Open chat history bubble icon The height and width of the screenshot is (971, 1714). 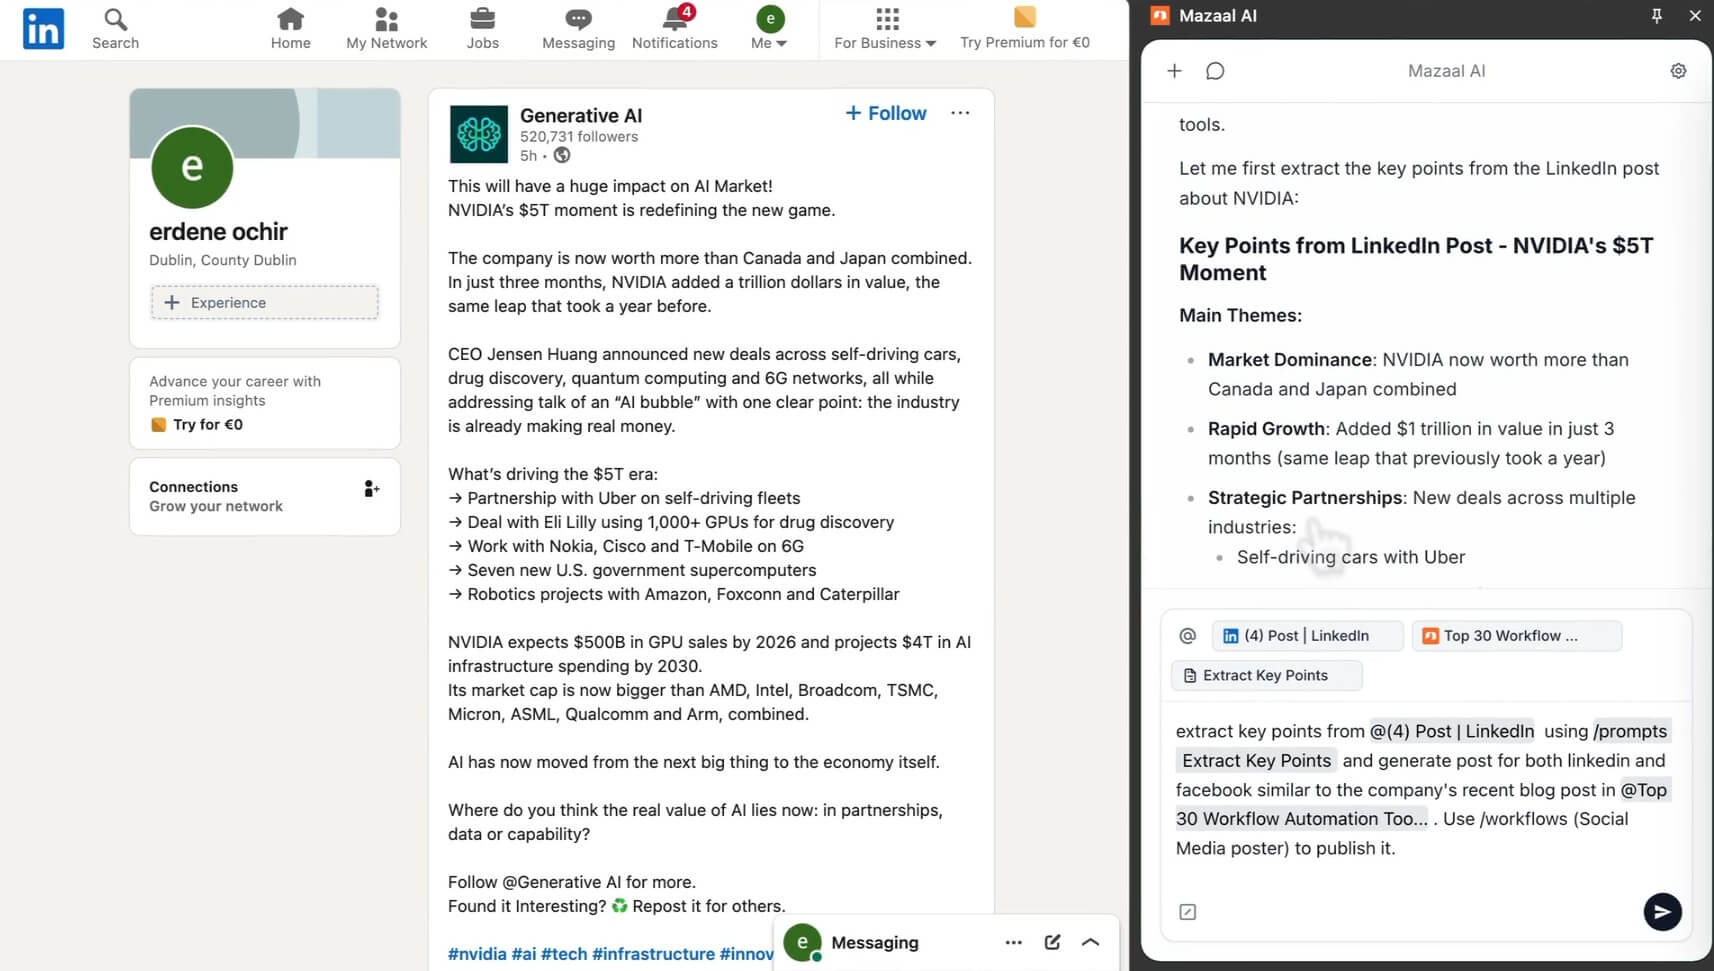(1215, 71)
